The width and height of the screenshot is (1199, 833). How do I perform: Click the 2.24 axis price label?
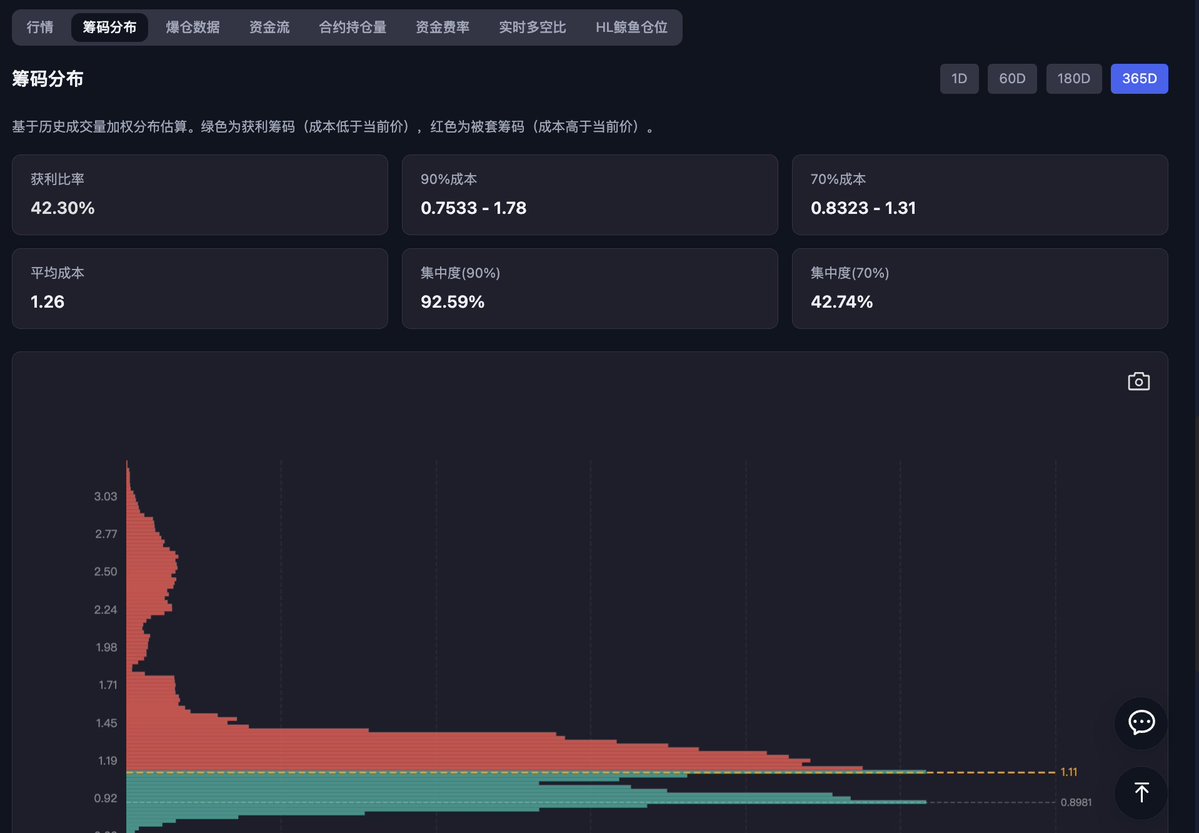click(x=106, y=610)
